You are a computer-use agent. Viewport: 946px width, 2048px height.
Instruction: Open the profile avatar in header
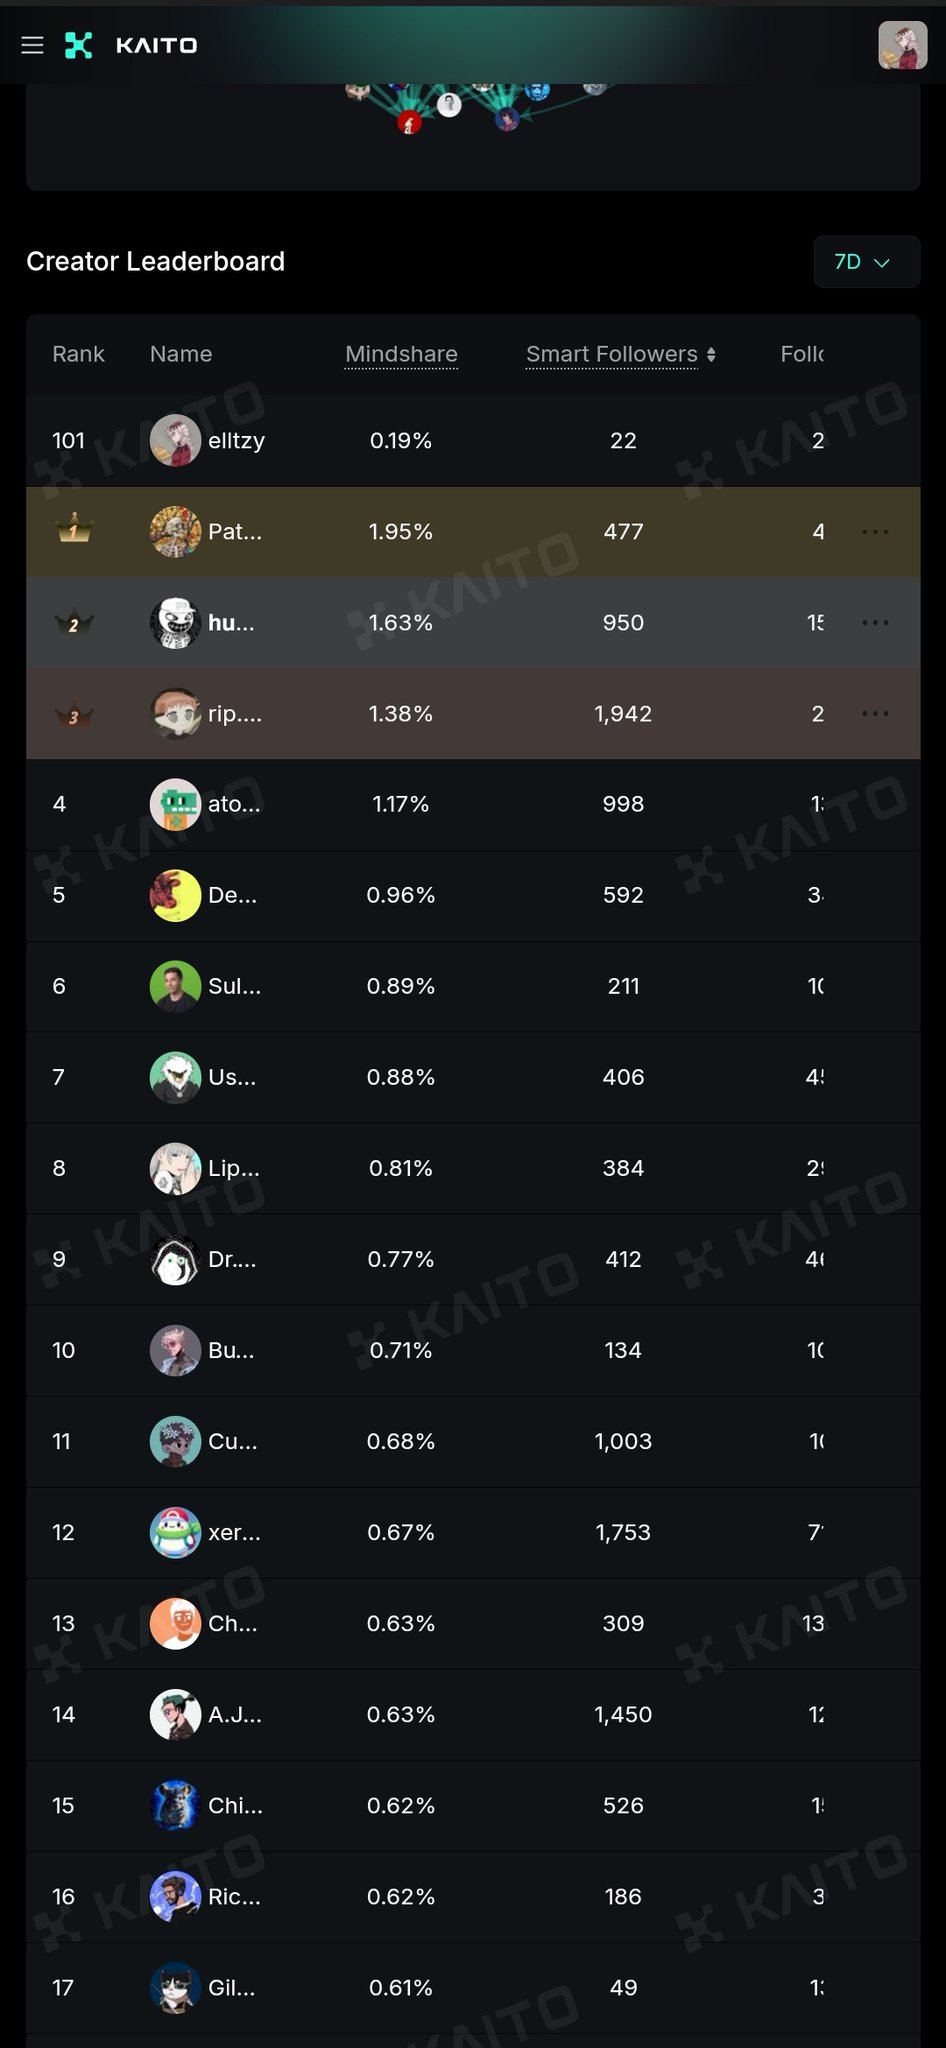[x=902, y=45]
